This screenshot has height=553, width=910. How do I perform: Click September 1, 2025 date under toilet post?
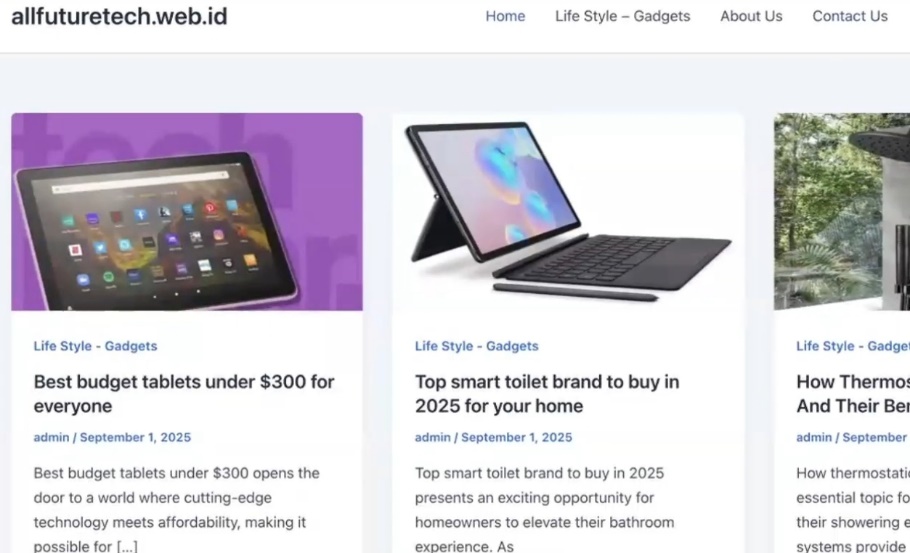click(517, 438)
